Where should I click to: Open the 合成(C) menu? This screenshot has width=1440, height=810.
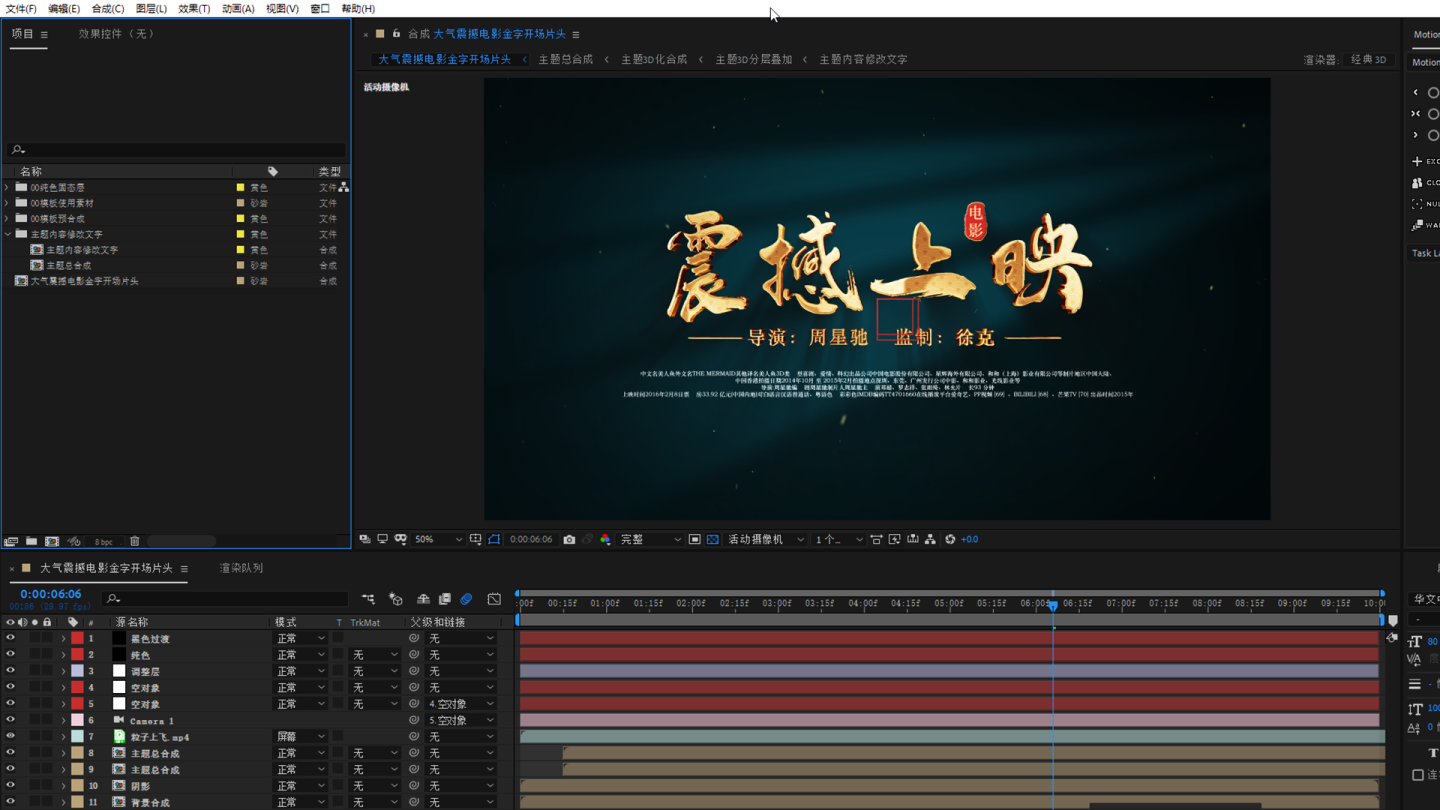pyautogui.click(x=108, y=8)
